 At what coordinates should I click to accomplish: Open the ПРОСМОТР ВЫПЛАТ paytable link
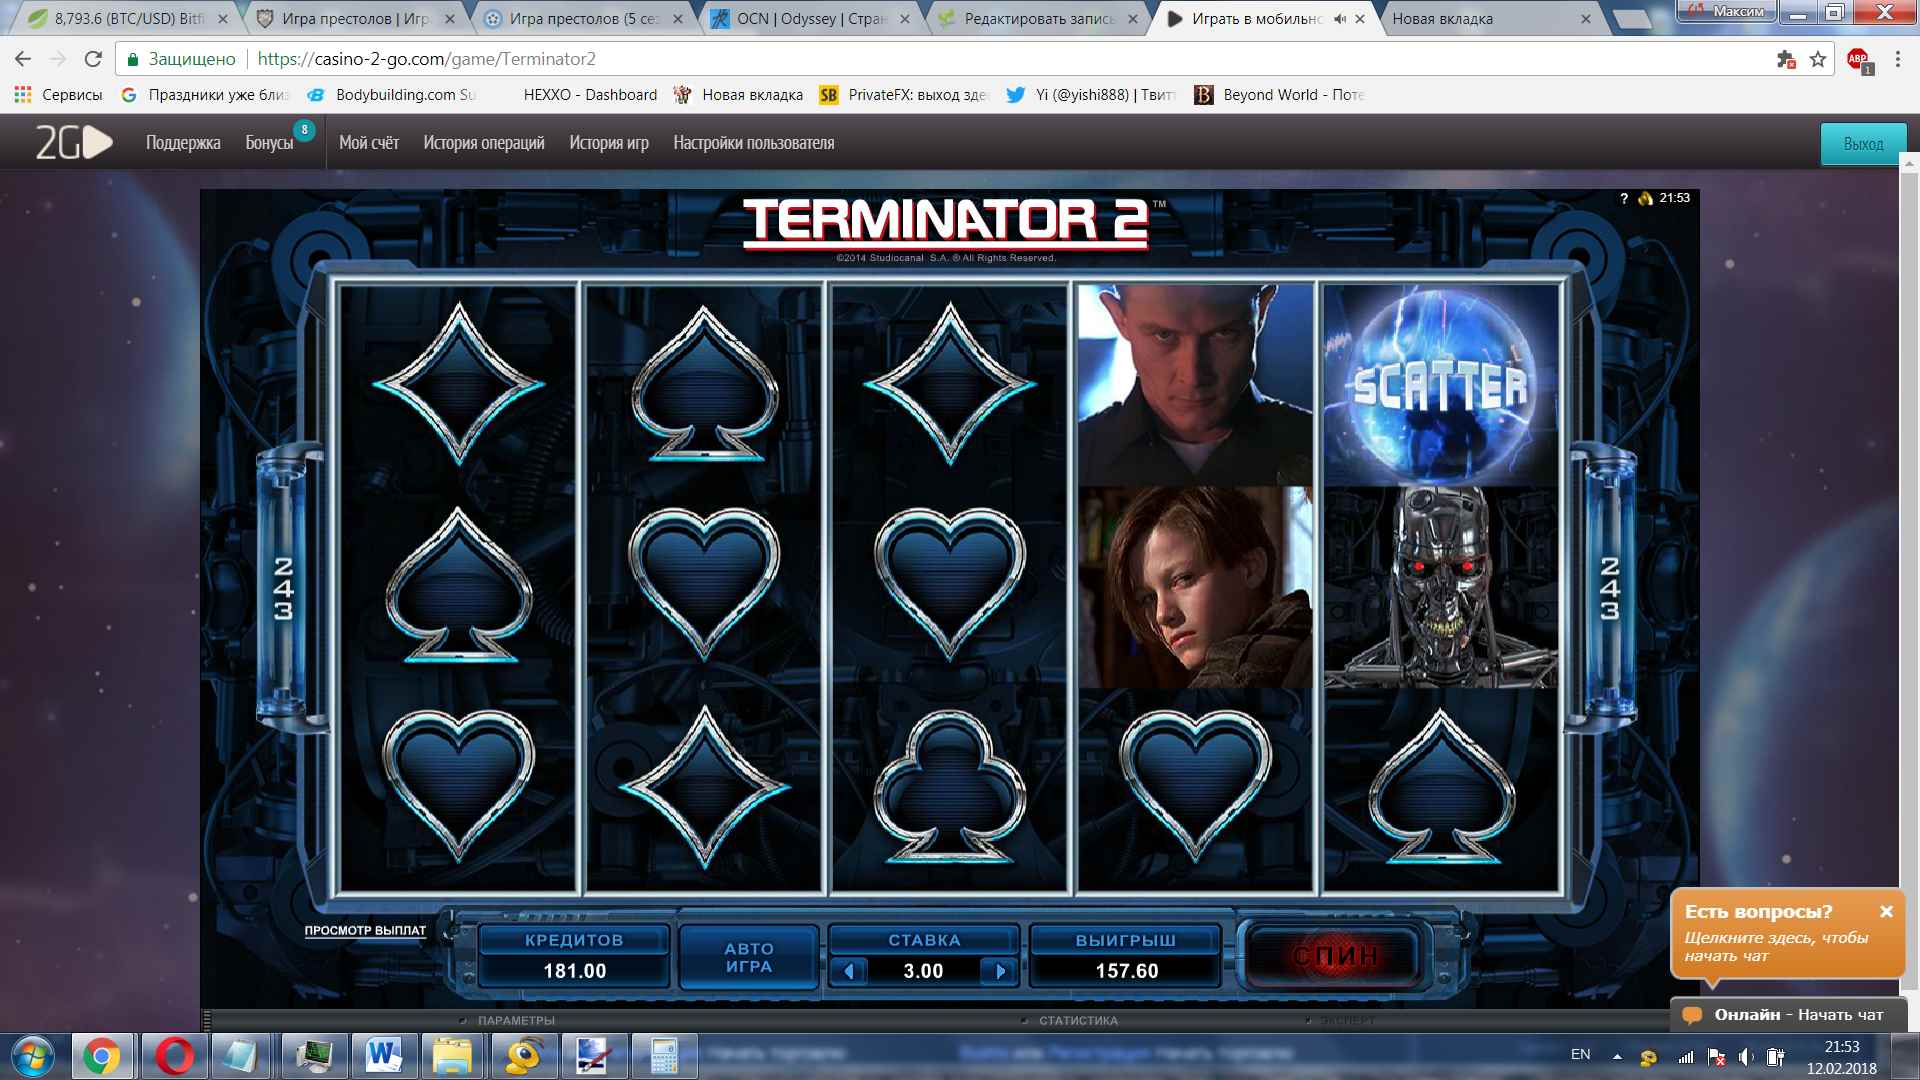click(x=365, y=931)
